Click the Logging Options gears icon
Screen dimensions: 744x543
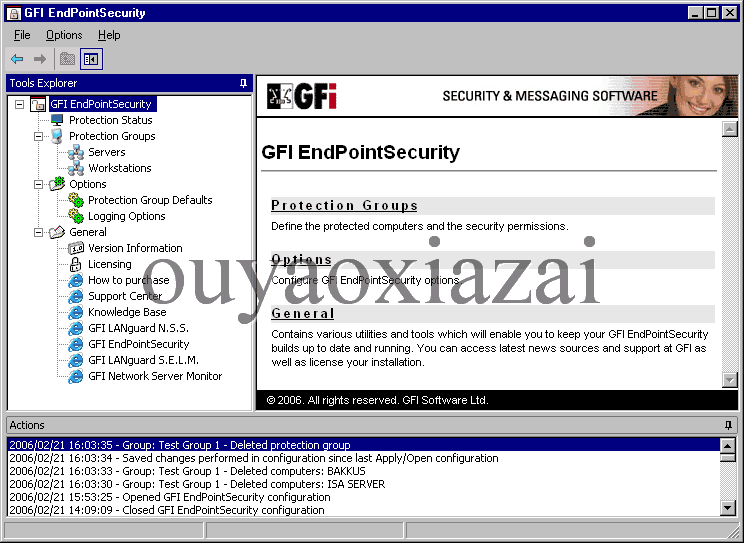tap(76, 216)
